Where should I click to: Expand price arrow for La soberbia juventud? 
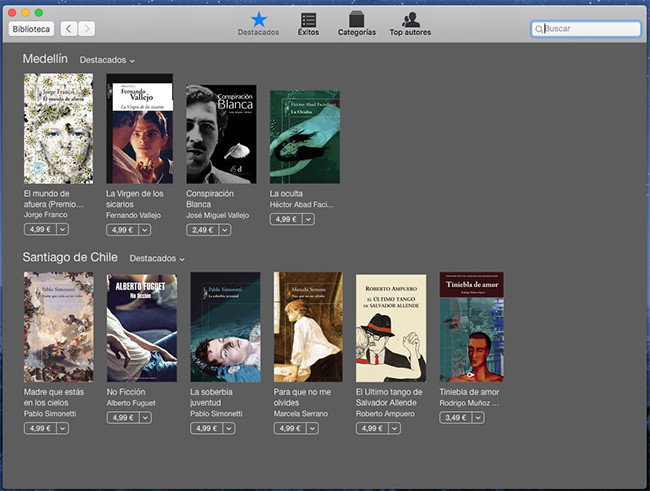pos(229,428)
